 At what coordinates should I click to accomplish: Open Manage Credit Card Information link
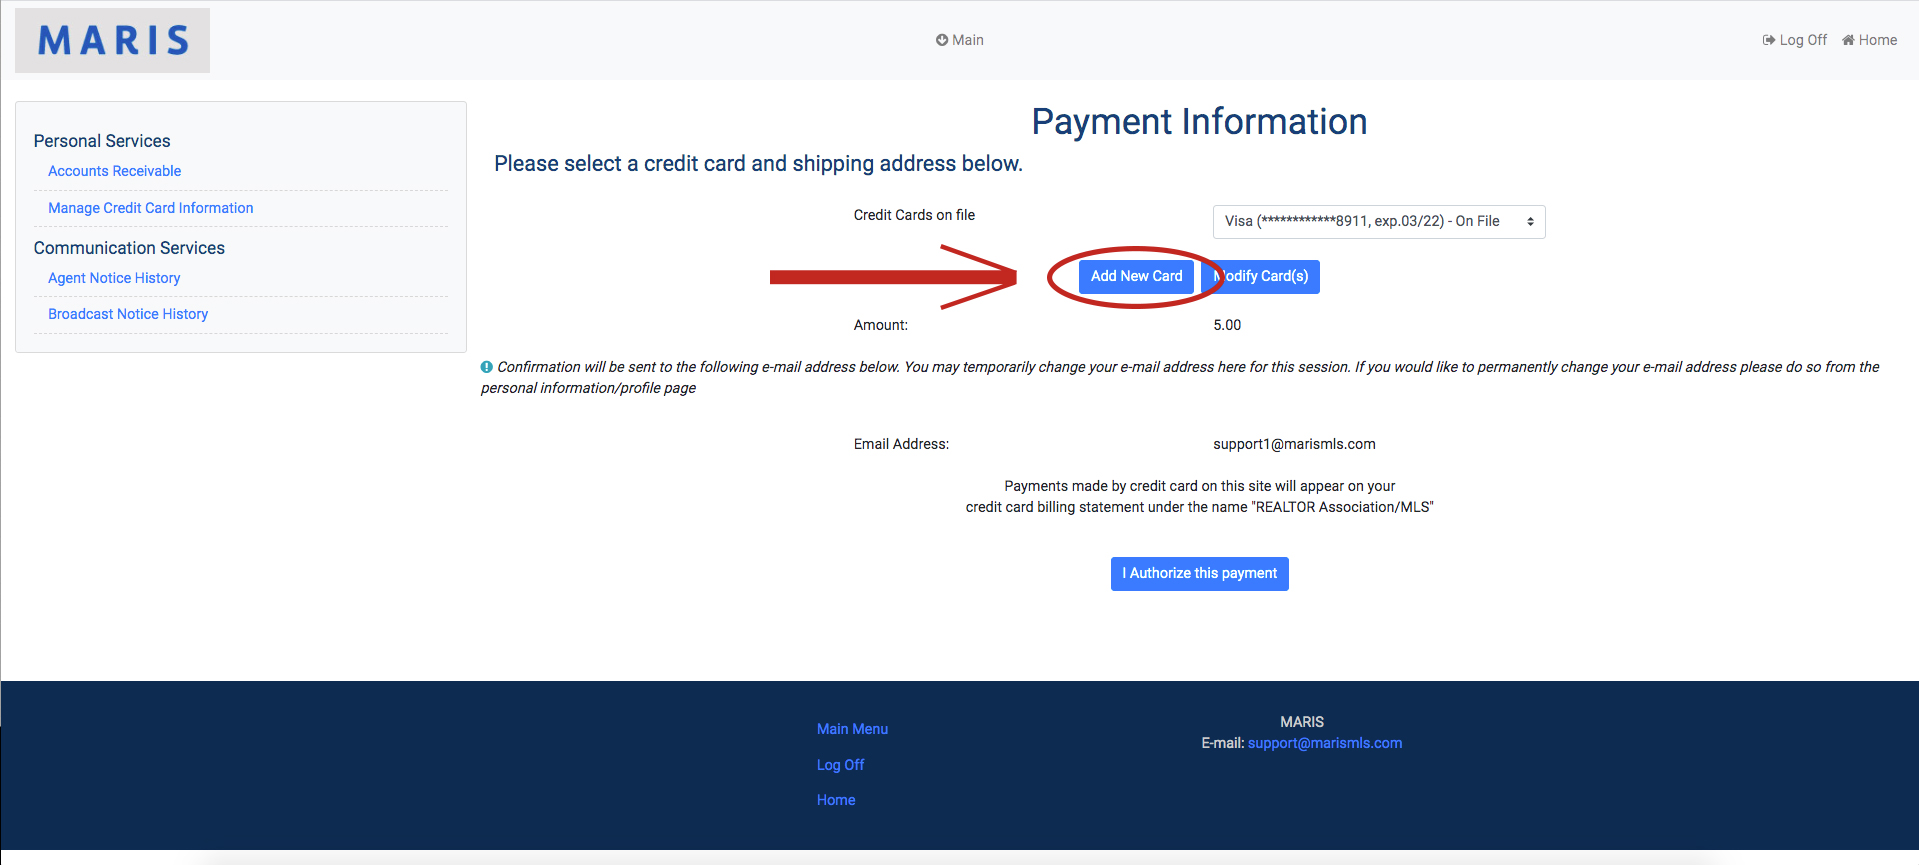coord(151,208)
